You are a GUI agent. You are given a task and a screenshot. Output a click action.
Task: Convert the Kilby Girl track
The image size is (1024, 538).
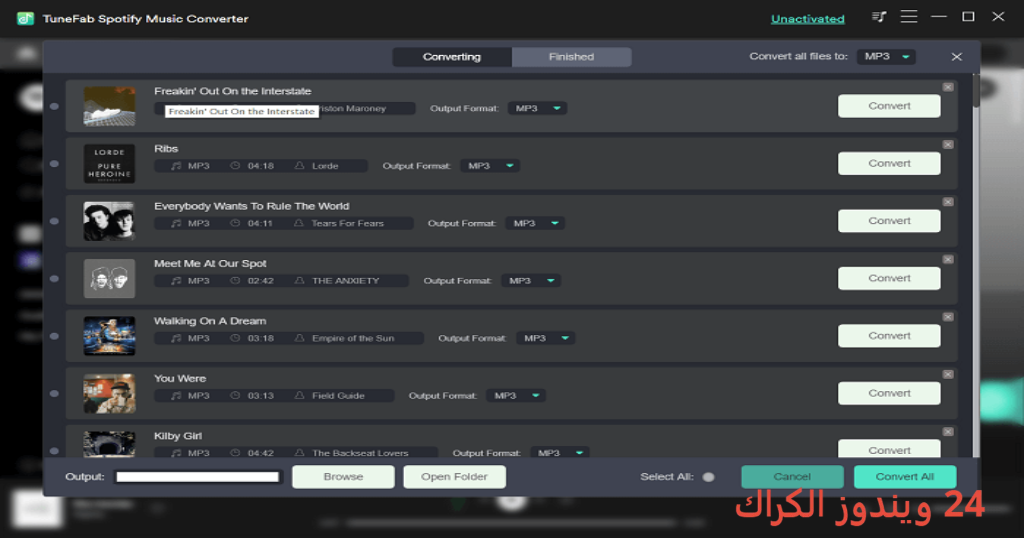coord(889,449)
